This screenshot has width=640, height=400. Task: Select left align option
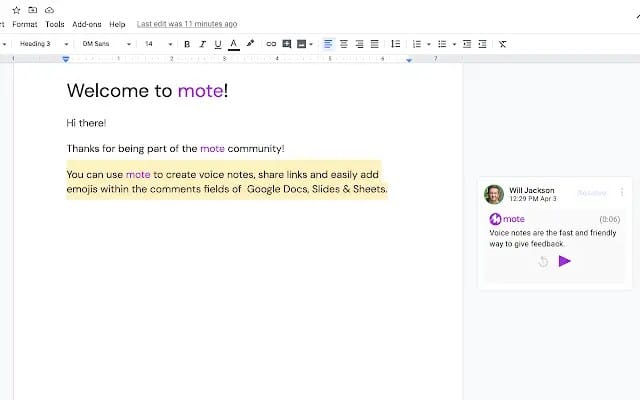329,44
